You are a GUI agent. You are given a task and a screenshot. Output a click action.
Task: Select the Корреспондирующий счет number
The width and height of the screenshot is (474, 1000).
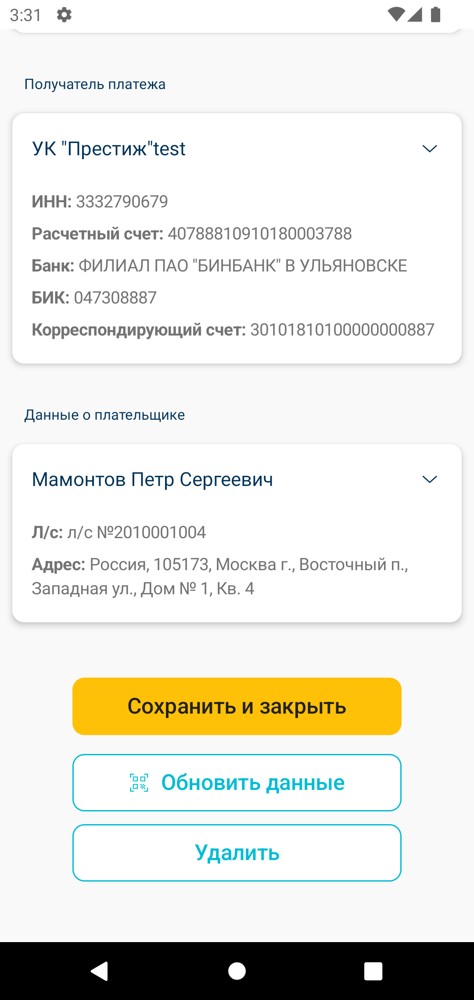[x=342, y=330]
